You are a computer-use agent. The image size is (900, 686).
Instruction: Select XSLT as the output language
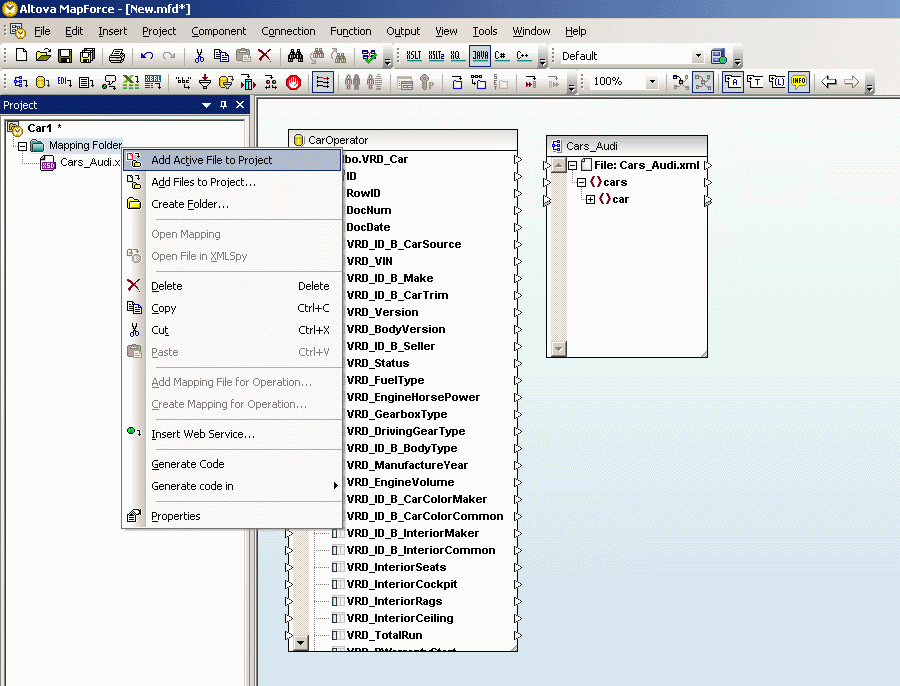pyautogui.click(x=413, y=56)
